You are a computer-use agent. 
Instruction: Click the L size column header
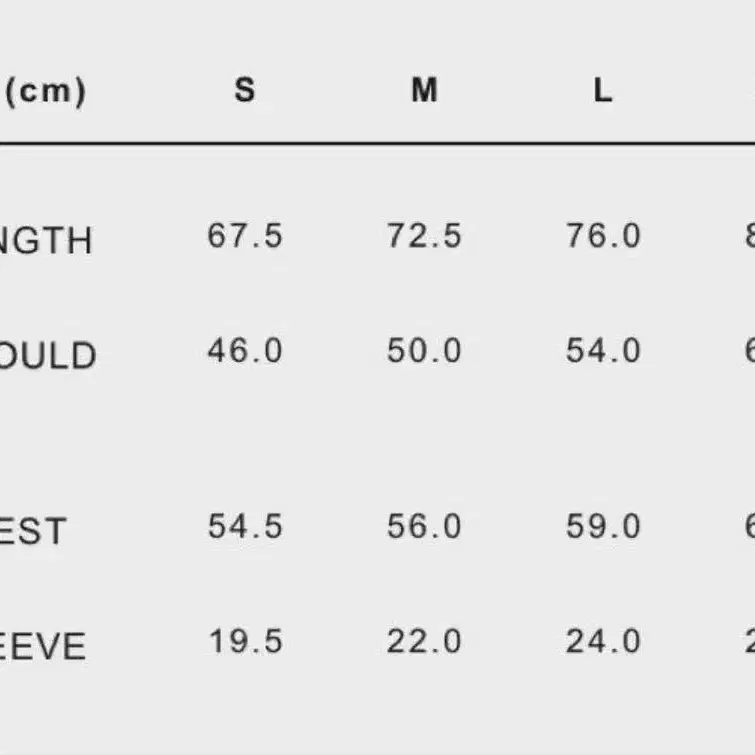(603, 90)
